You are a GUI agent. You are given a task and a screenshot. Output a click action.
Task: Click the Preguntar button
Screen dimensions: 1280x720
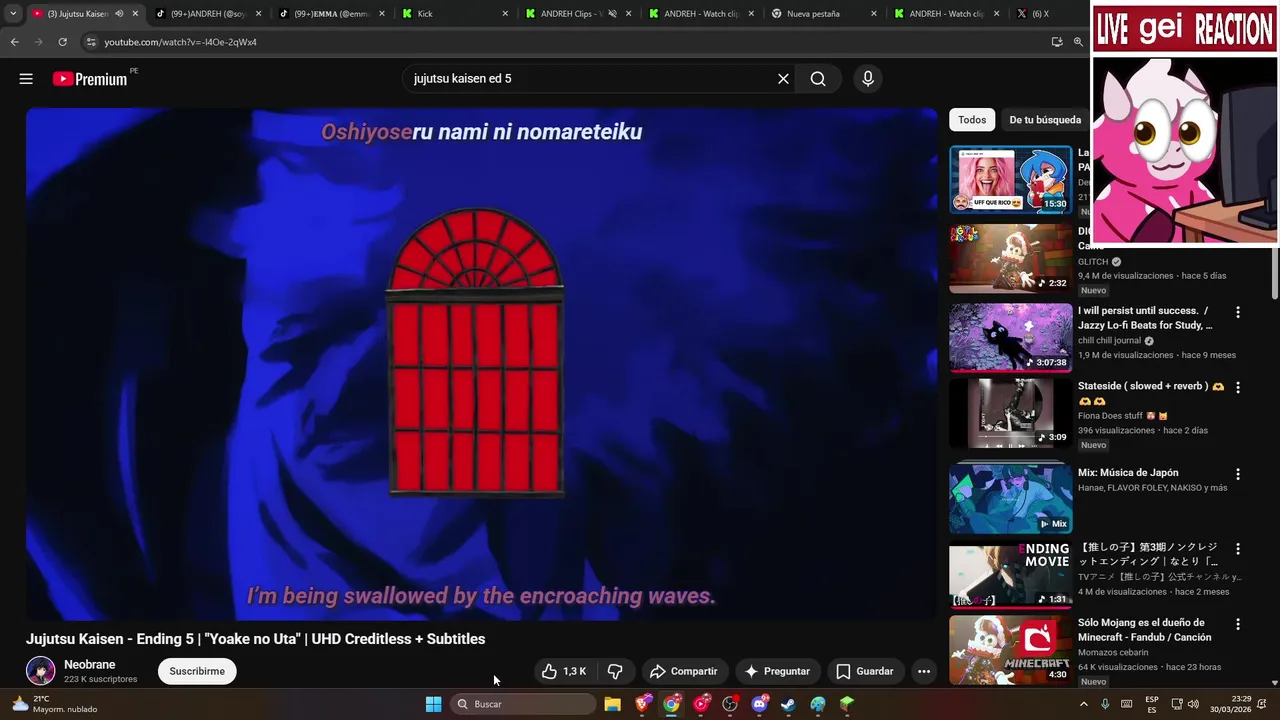[x=777, y=671]
